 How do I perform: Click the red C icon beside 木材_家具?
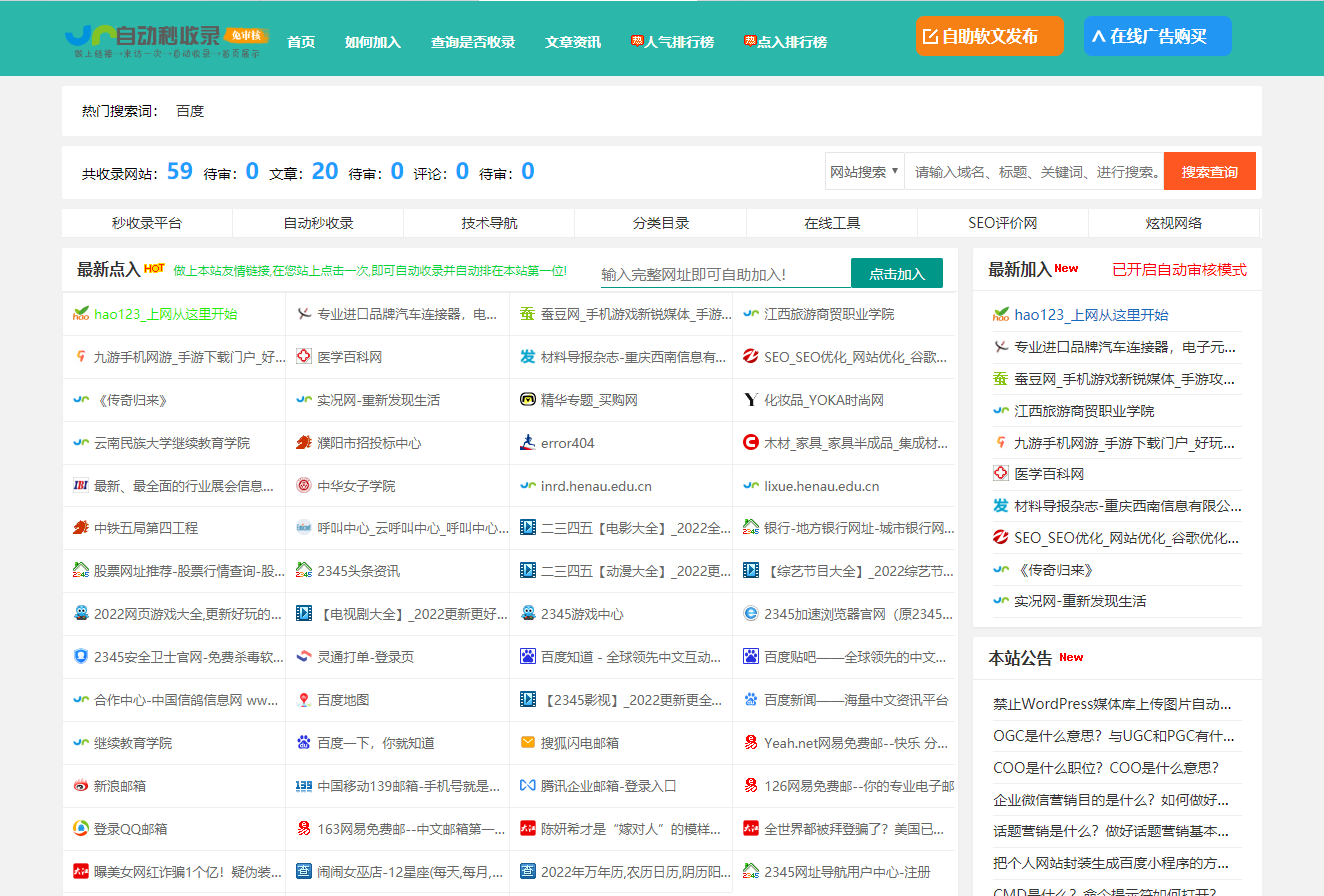751,443
